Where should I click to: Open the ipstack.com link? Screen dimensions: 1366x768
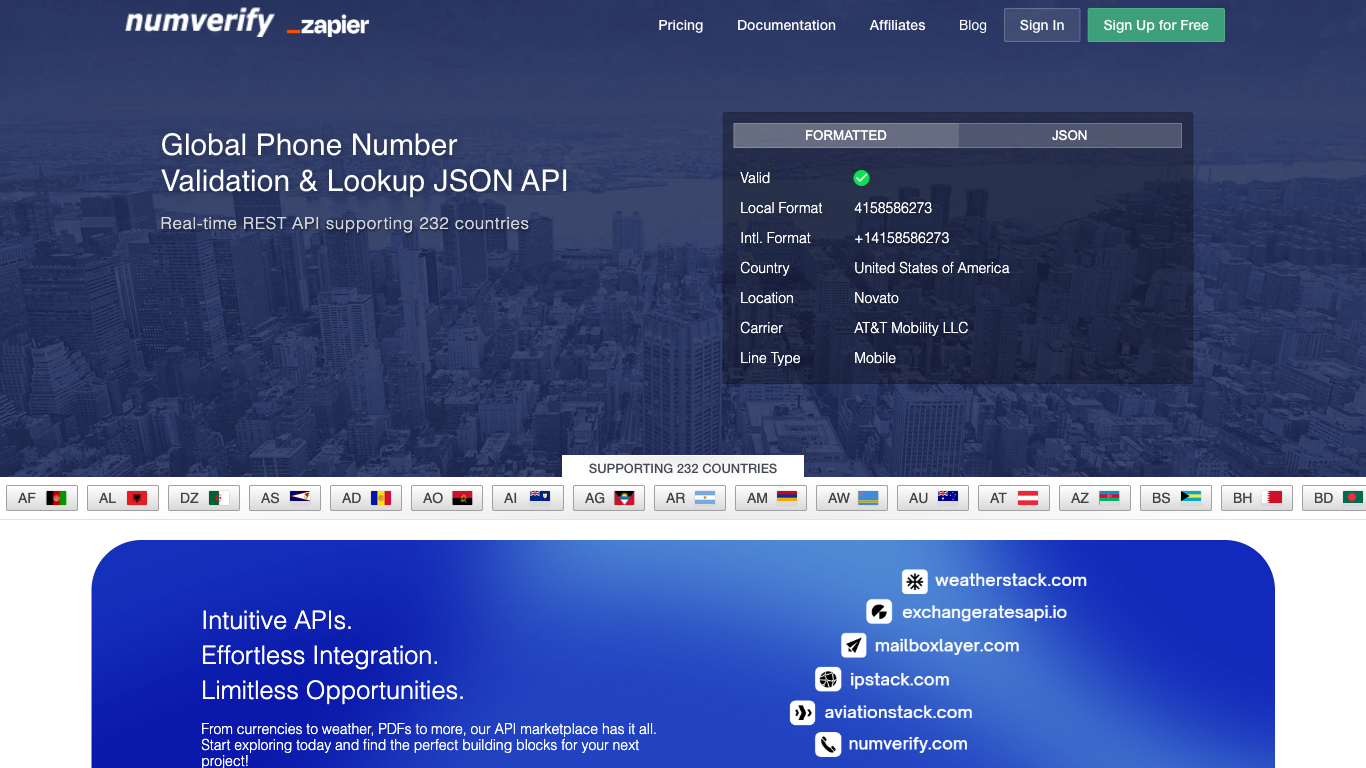pos(900,680)
